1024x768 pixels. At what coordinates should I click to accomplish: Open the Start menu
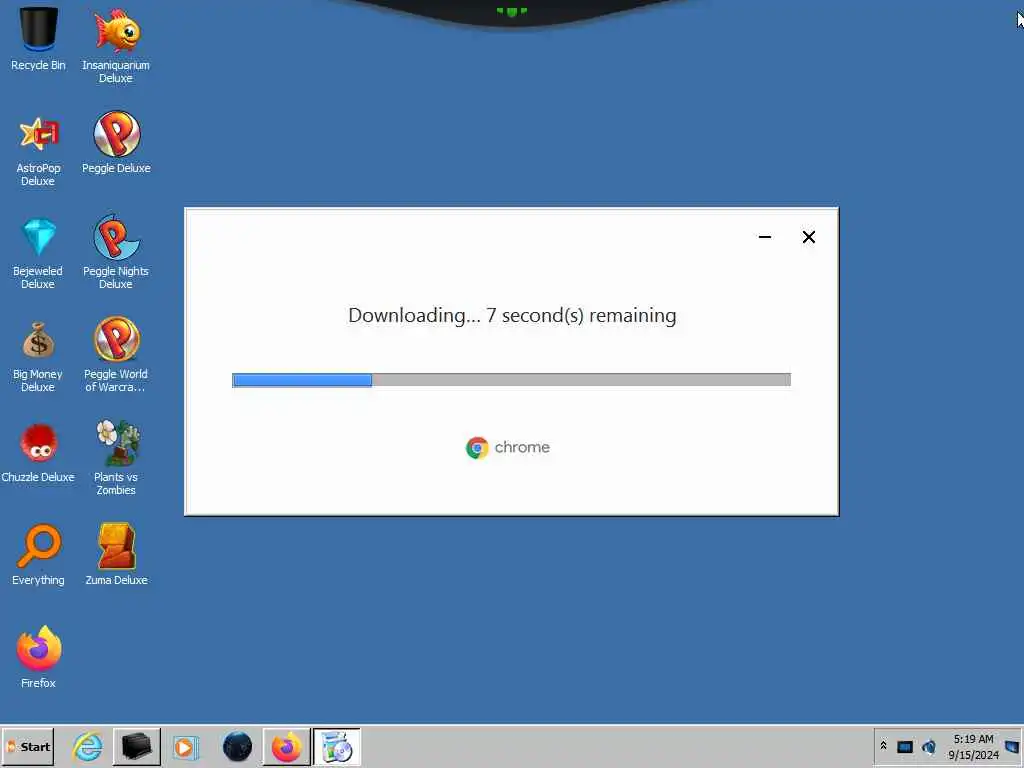coord(28,746)
